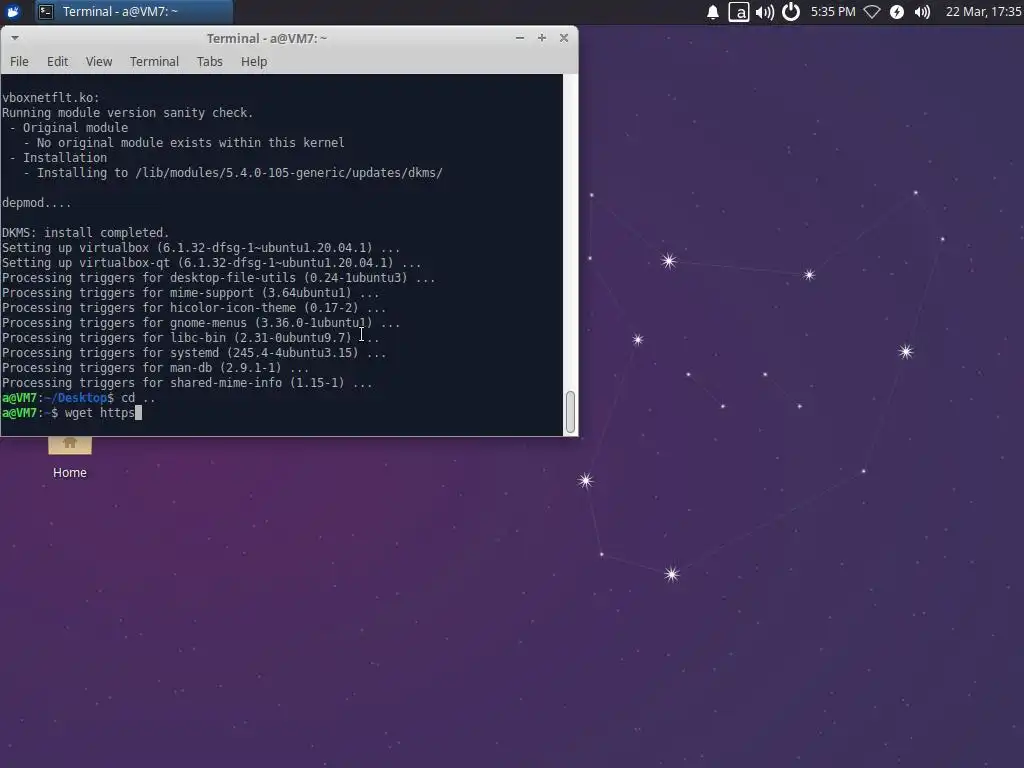Click the terminal vertical scrollbar handle

point(570,412)
